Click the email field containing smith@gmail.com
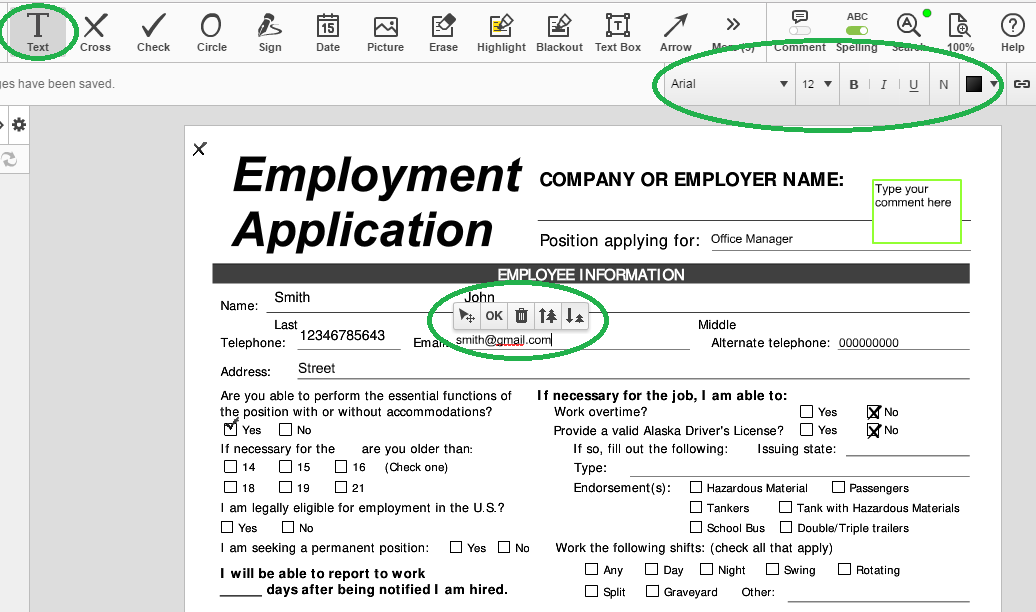 point(503,340)
